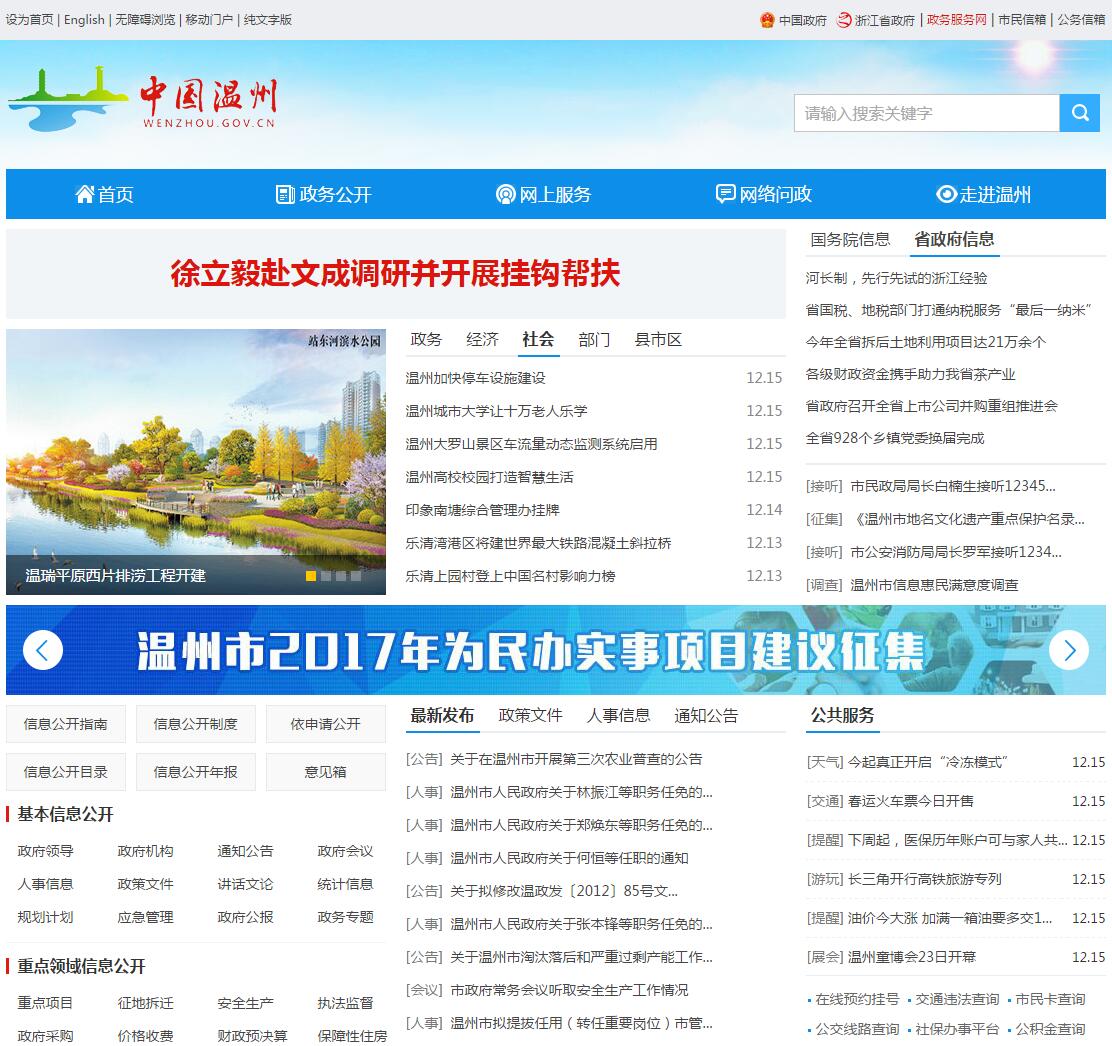Switch to 国务院信息 tab
The height and width of the screenshot is (1046, 1112).
coord(850,240)
